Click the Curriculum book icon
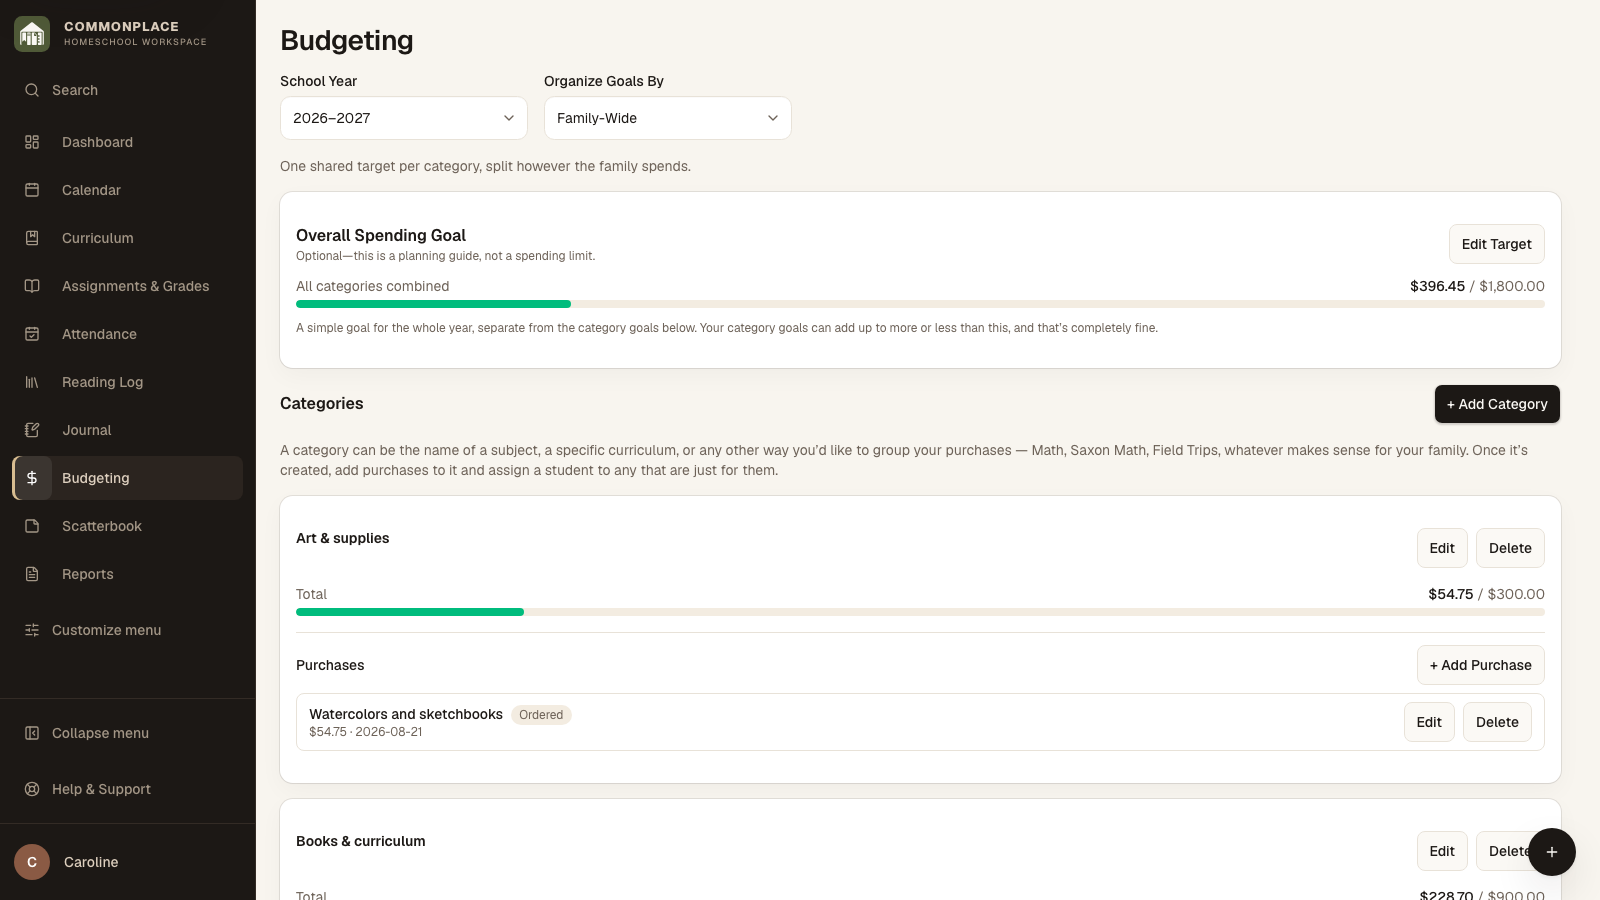The width and height of the screenshot is (1600, 900). coord(32,238)
